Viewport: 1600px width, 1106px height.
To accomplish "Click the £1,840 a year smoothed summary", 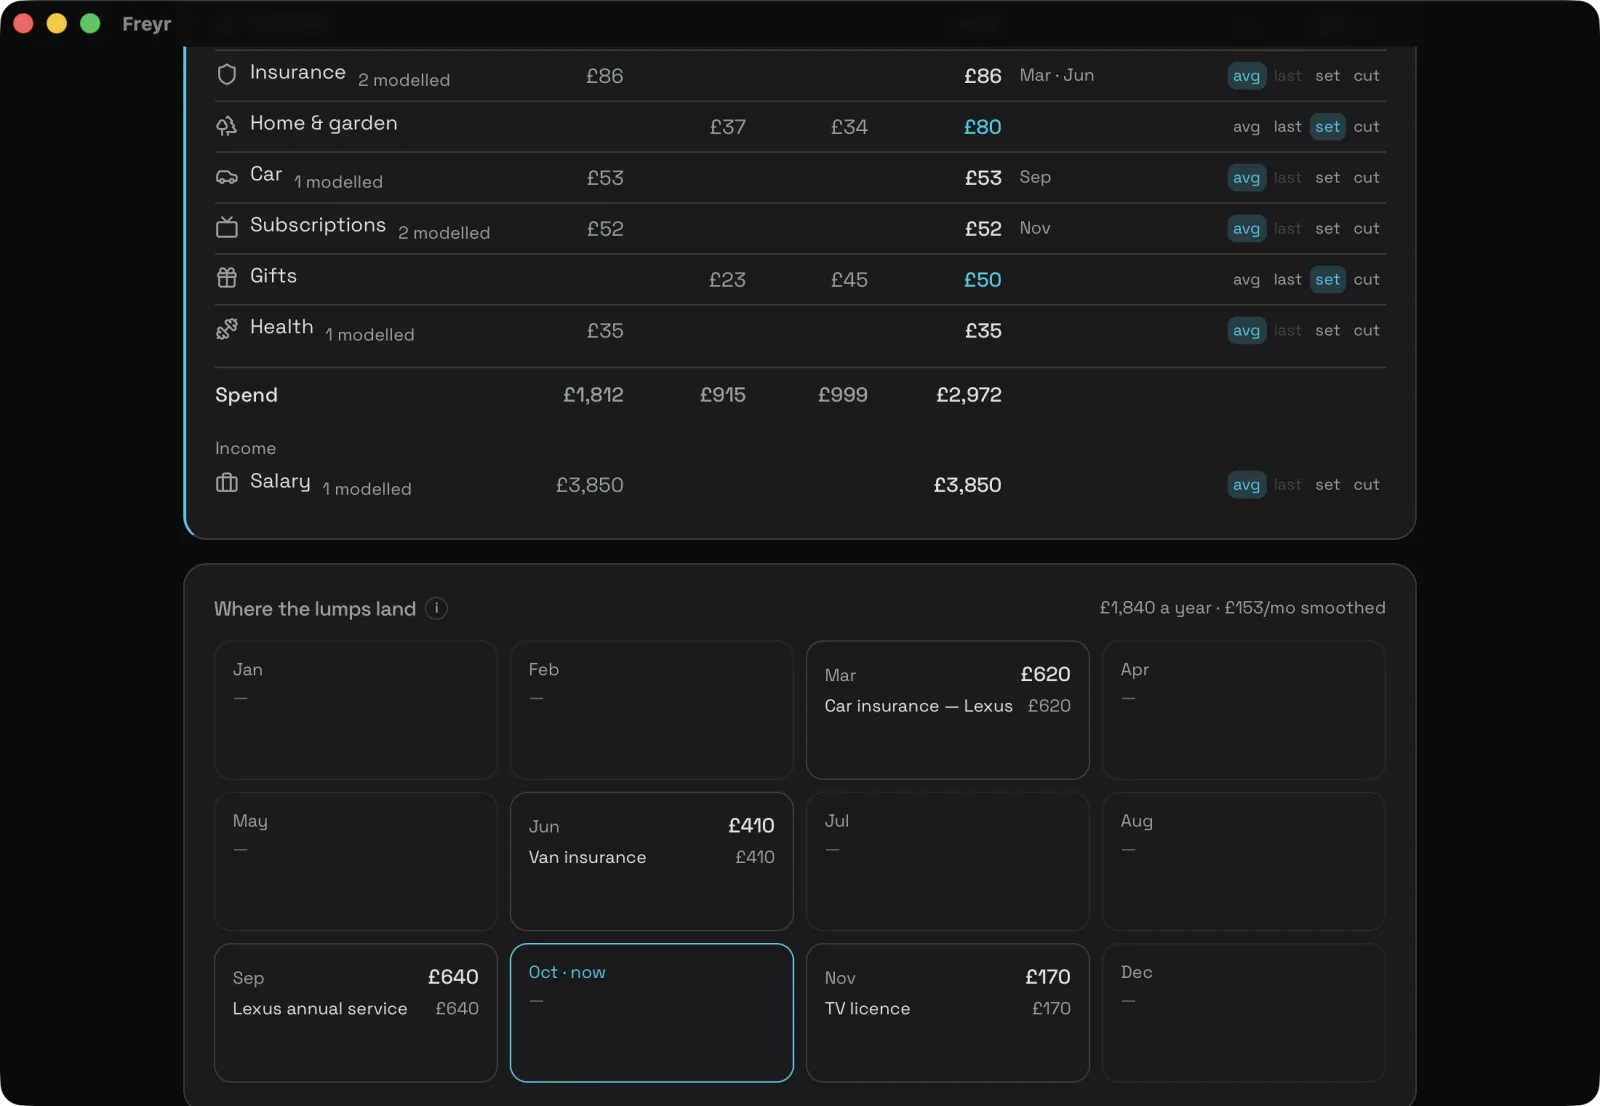I will tap(1242, 608).
